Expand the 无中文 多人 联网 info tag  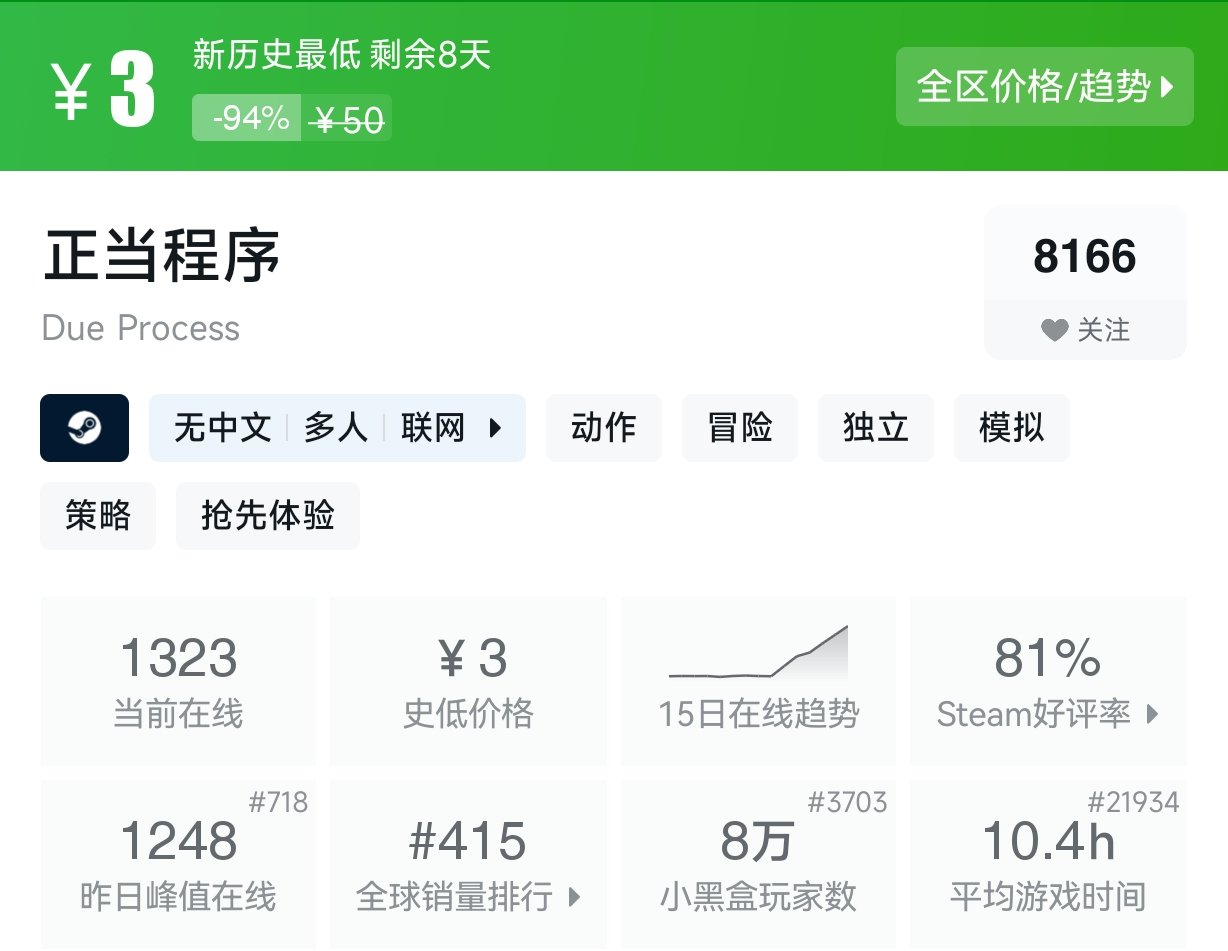pyautogui.click(x=337, y=428)
